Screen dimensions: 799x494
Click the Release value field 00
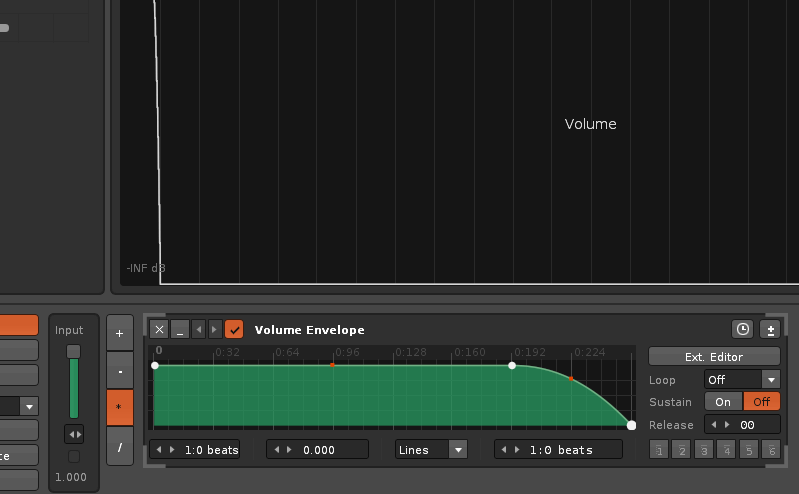pyautogui.click(x=748, y=425)
